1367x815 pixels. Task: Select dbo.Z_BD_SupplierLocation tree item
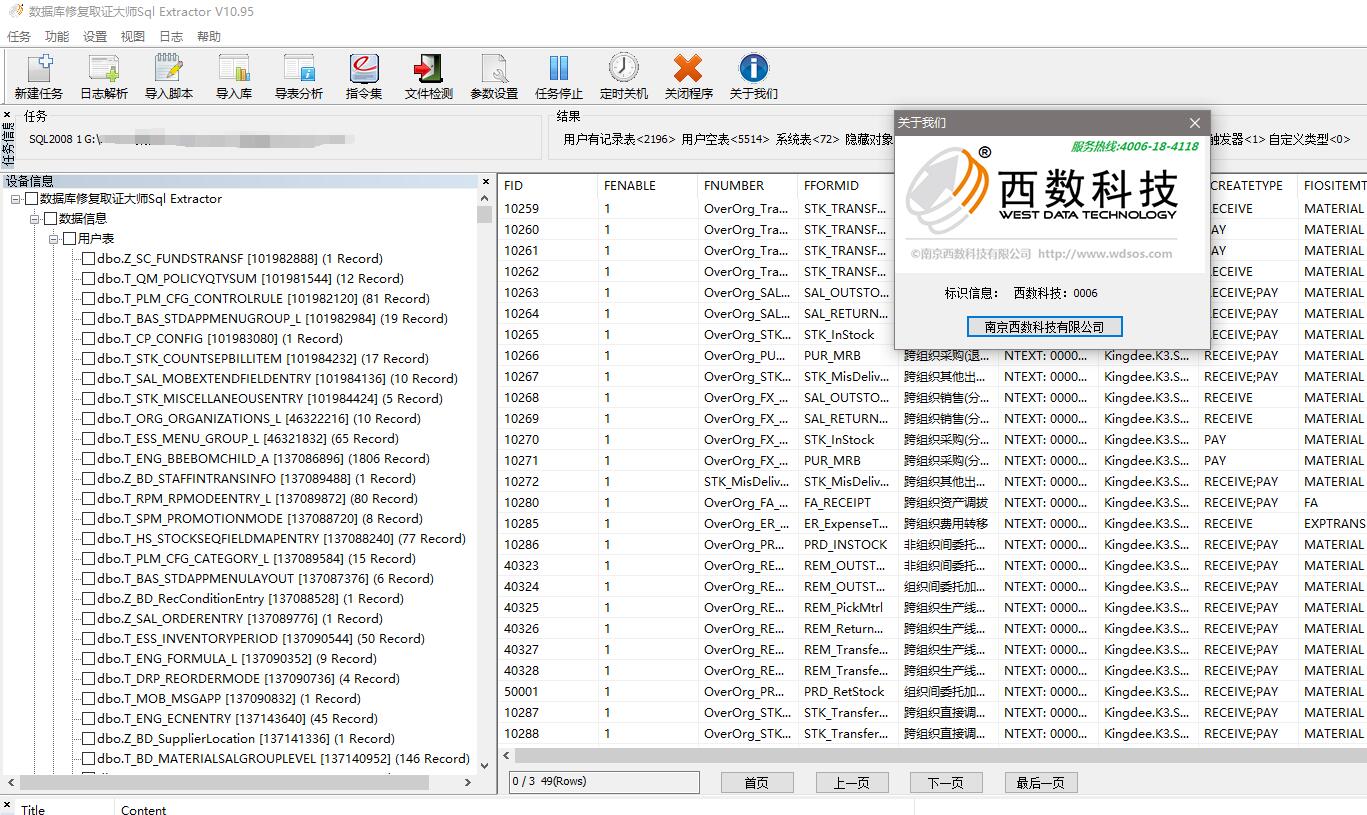point(246,739)
